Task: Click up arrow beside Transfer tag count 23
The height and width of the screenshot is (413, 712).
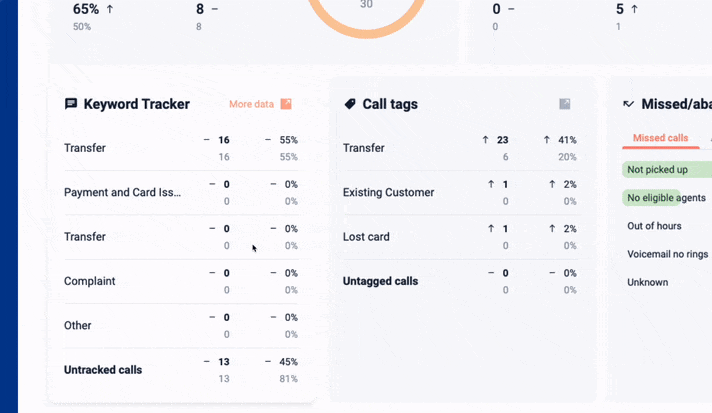Action: tap(486, 140)
